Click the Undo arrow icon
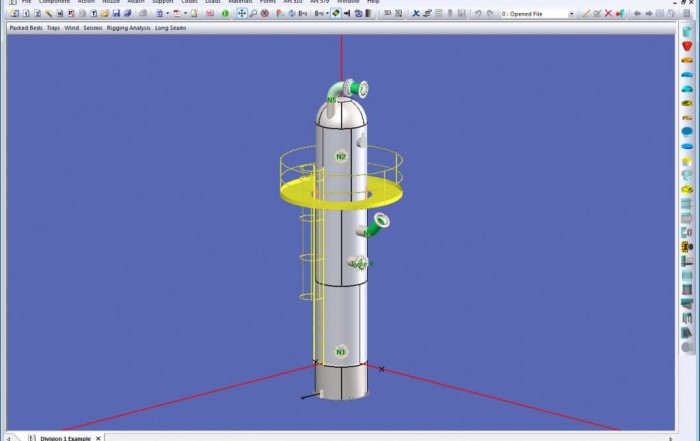 (x=478, y=14)
